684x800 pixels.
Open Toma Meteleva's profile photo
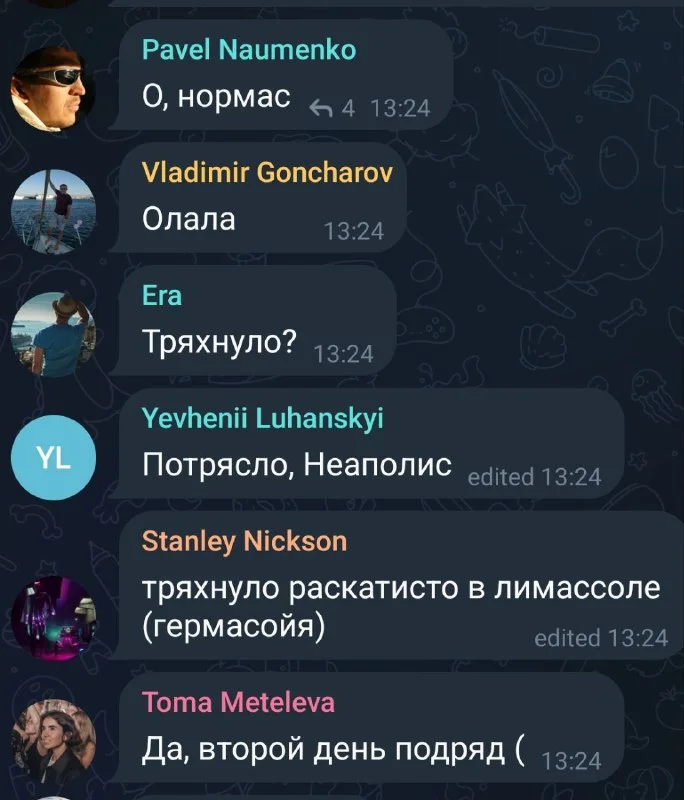(x=53, y=741)
